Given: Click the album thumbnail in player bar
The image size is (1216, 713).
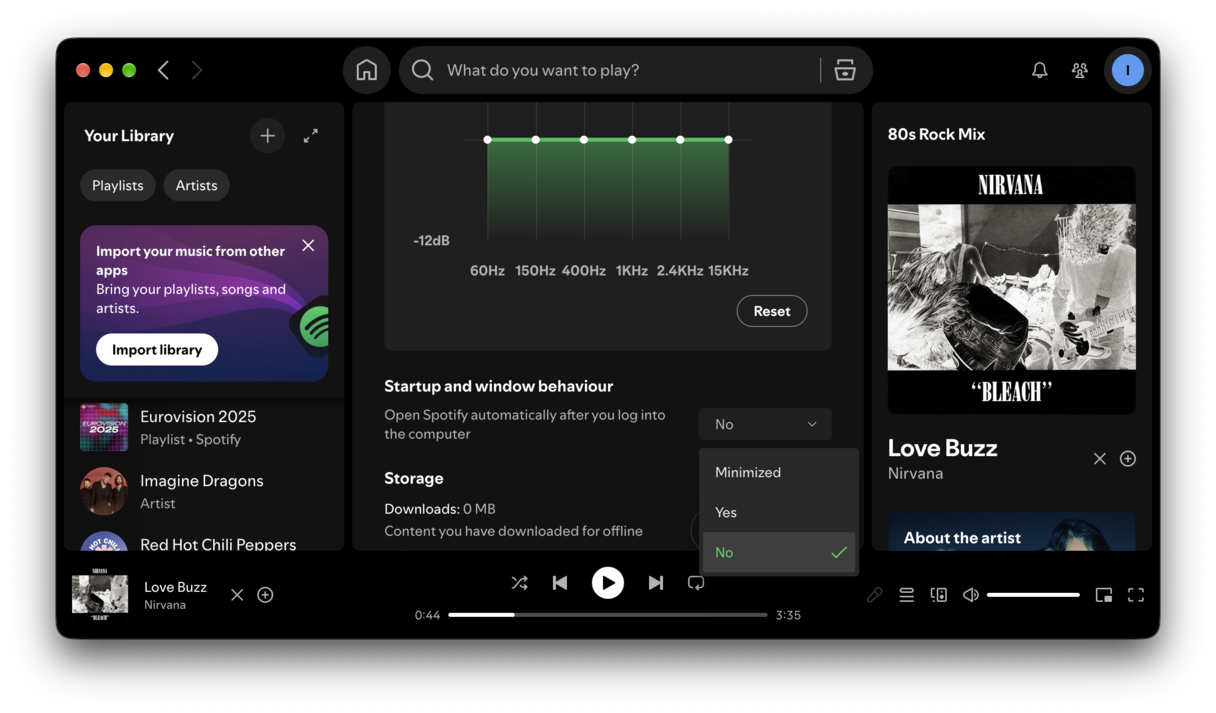Looking at the screenshot, I should pos(100,595).
